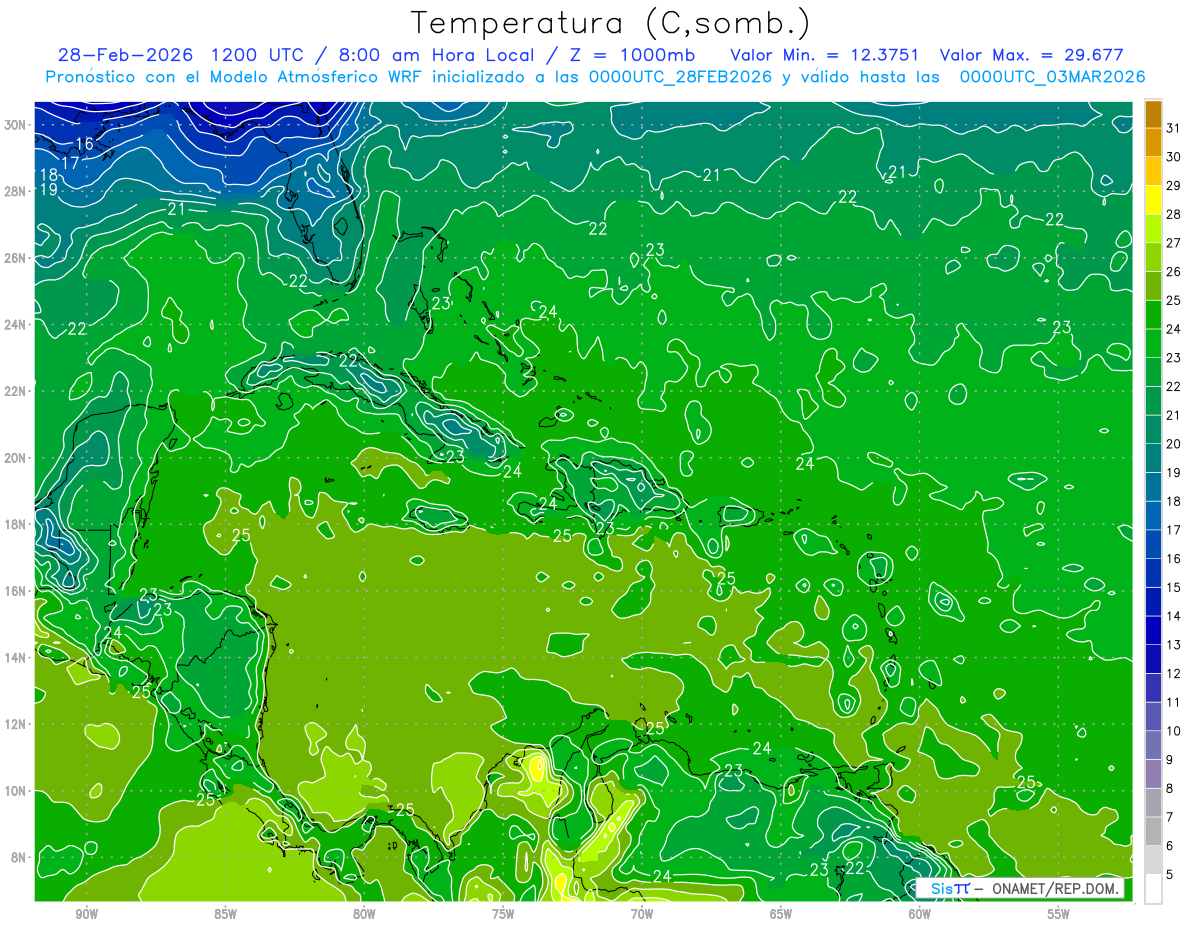Click the yellow hot spot near 10N 74W
This screenshot has width=1200, height=927.
coord(538,768)
